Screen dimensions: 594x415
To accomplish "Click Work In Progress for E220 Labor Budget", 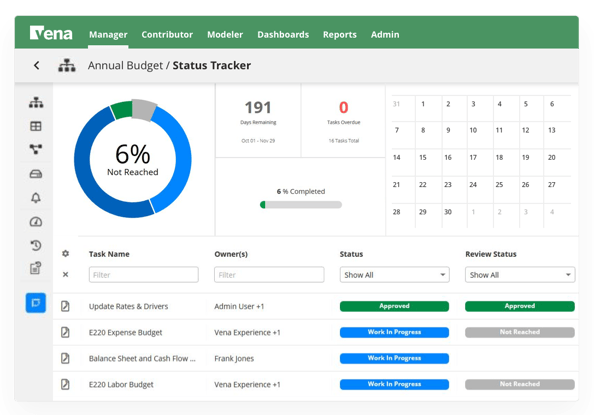I will pos(394,384).
